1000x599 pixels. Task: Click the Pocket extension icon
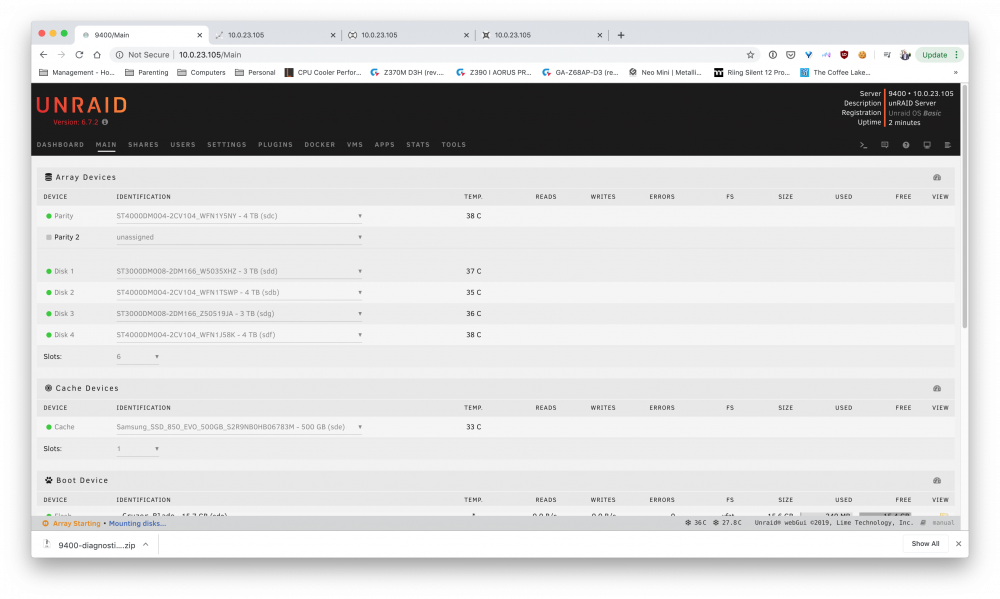(x=790, y=55)
